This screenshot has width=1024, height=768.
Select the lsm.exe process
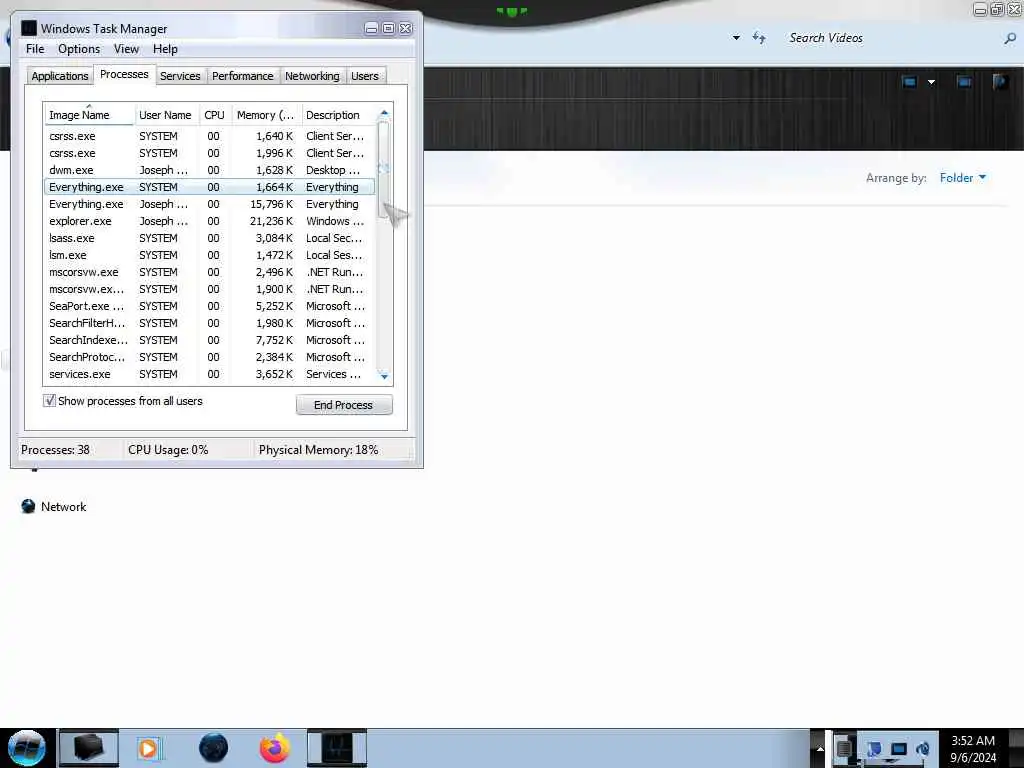(209, 255)
